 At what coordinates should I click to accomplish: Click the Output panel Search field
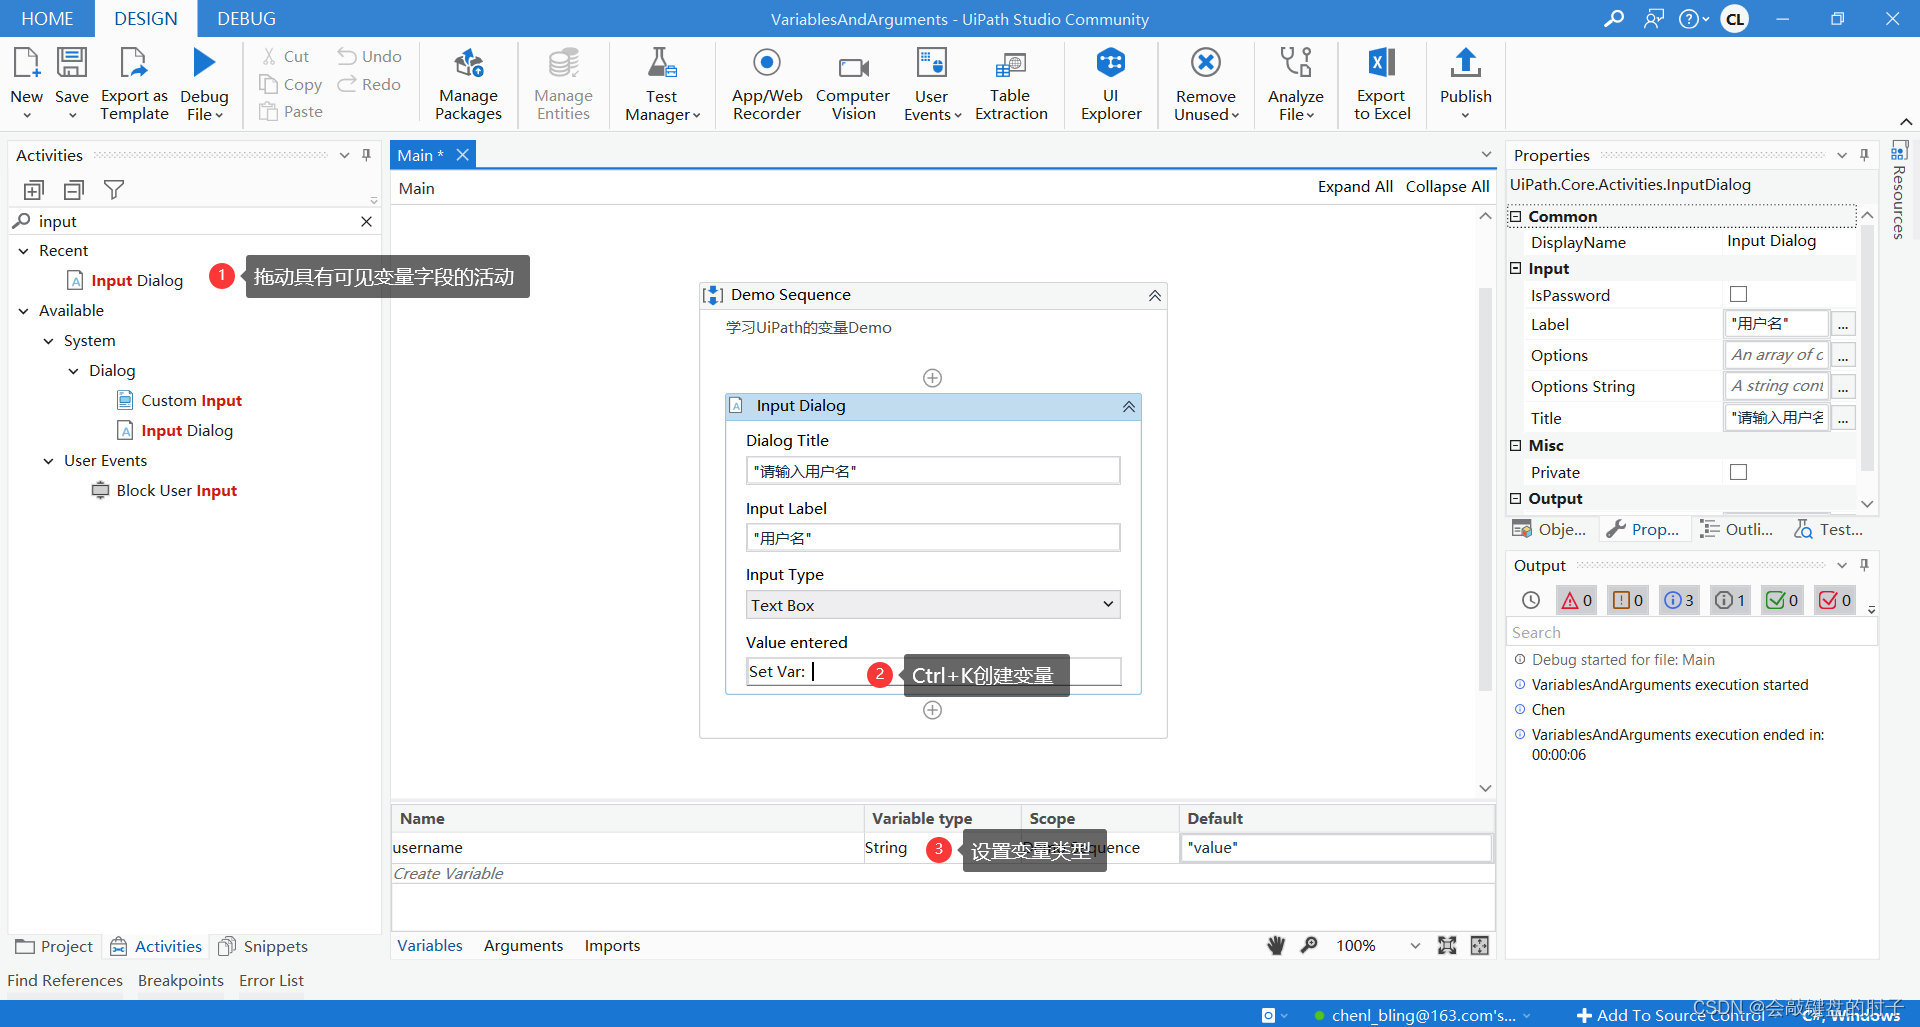[1691, 633]
